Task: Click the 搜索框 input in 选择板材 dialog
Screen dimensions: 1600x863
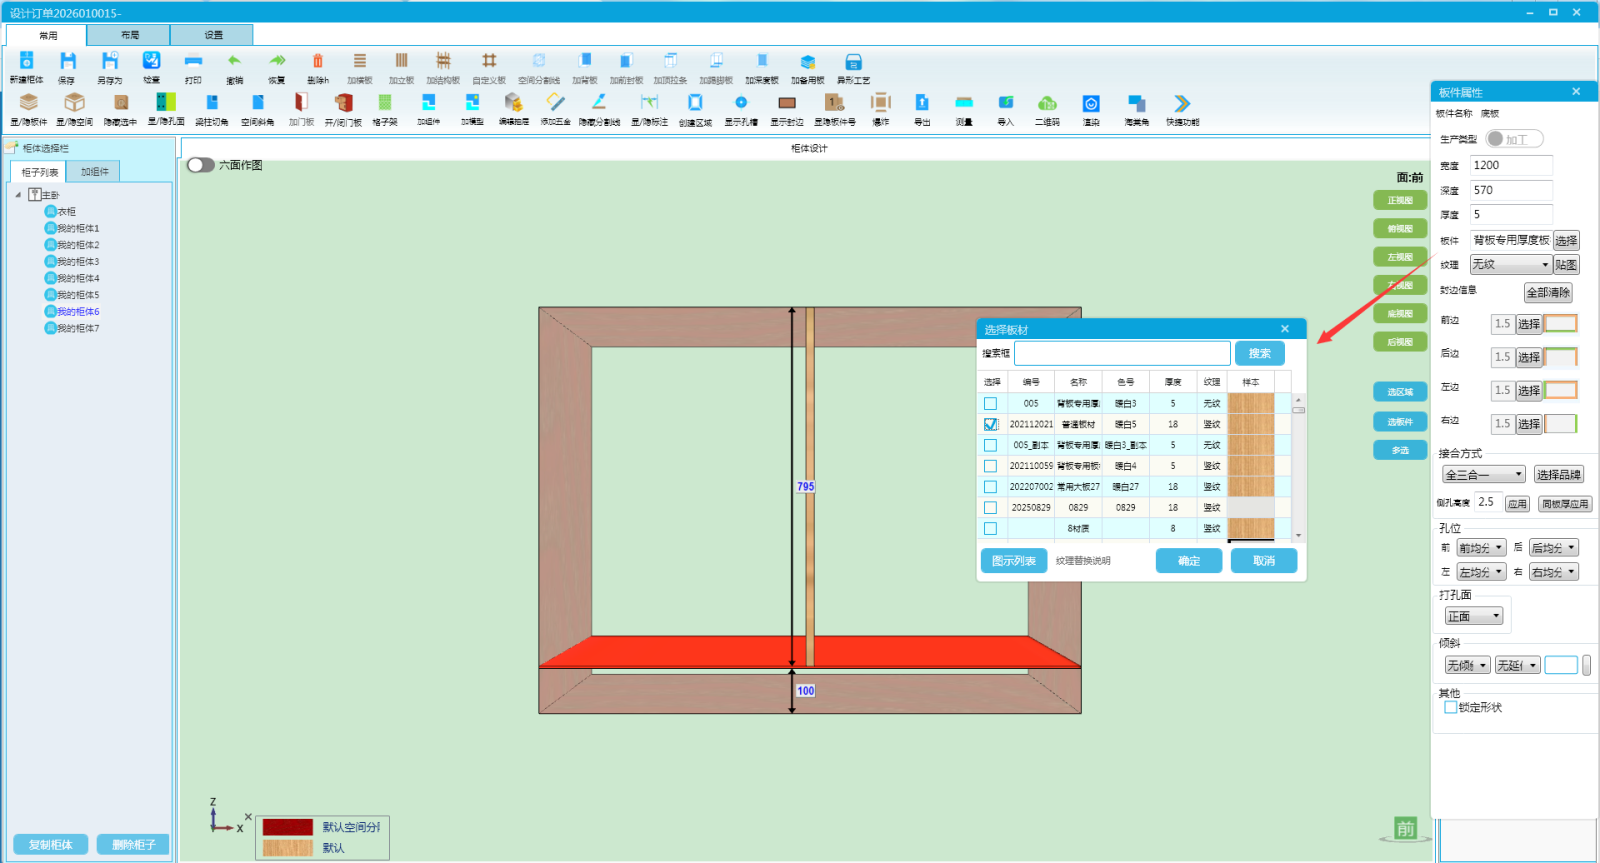Action: (1122, 353)
